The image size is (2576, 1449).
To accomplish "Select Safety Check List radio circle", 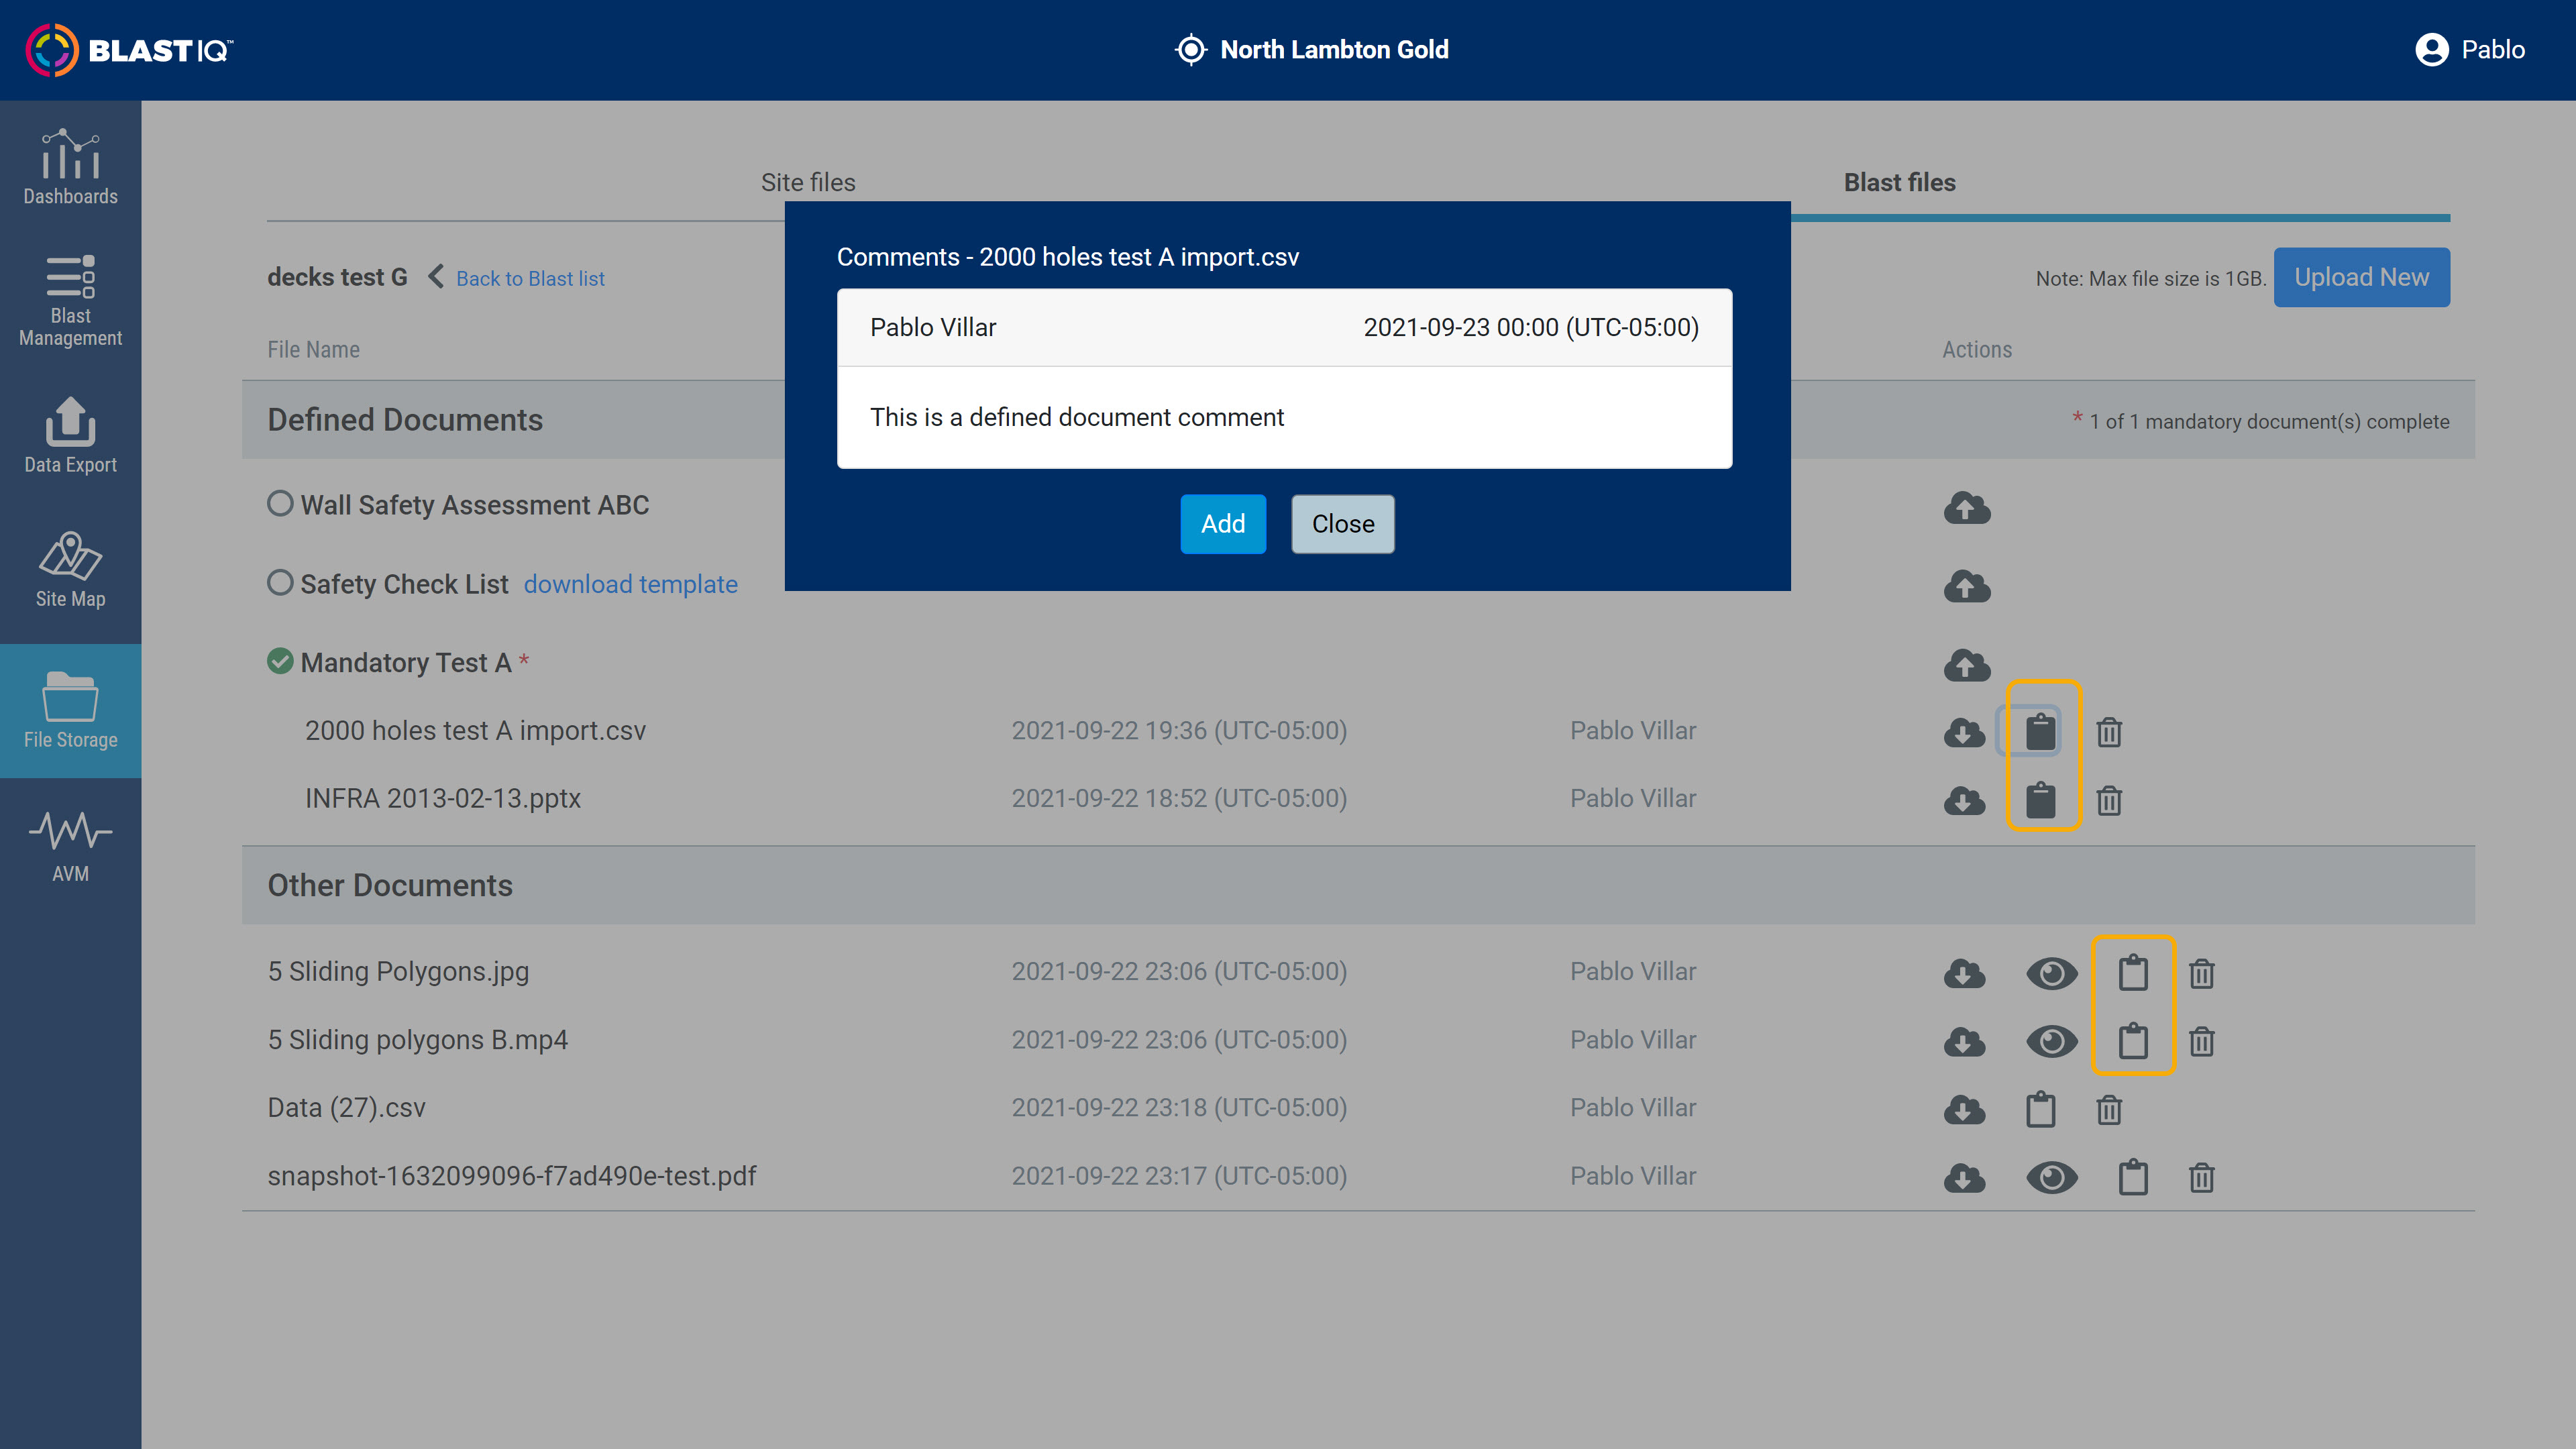I will (x=280, y=582).
